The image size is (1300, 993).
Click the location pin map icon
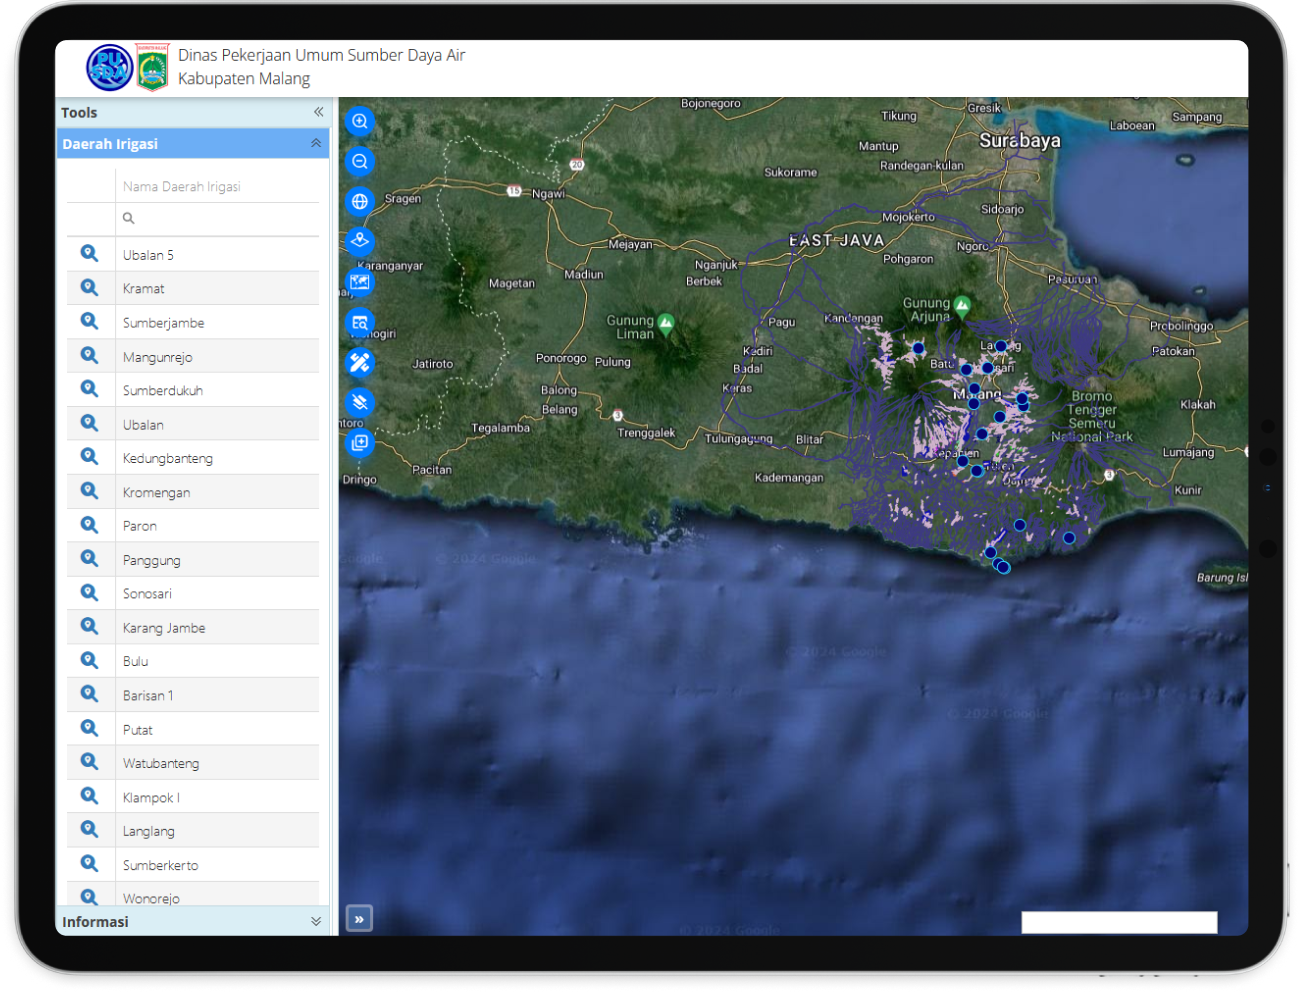point(360,241)
